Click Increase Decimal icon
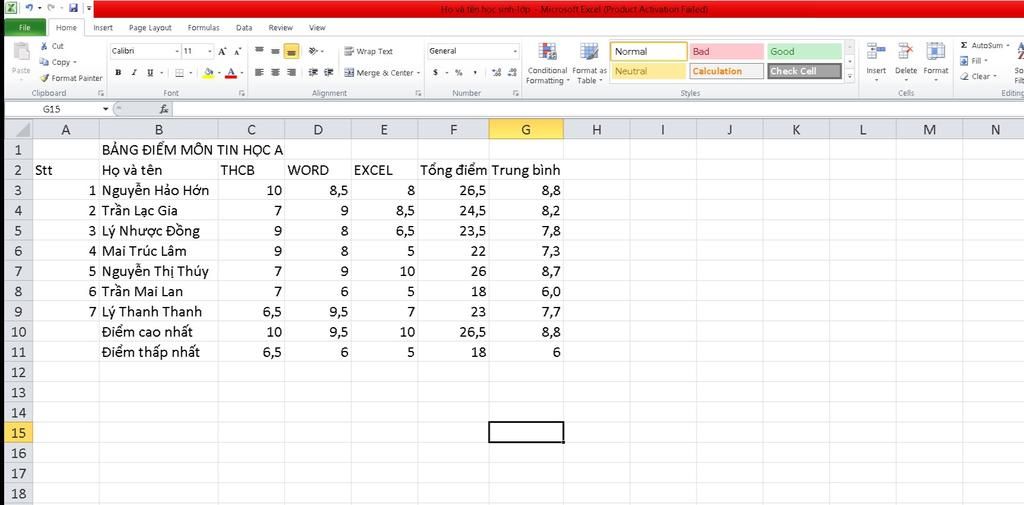 click(x=496, y=73)
